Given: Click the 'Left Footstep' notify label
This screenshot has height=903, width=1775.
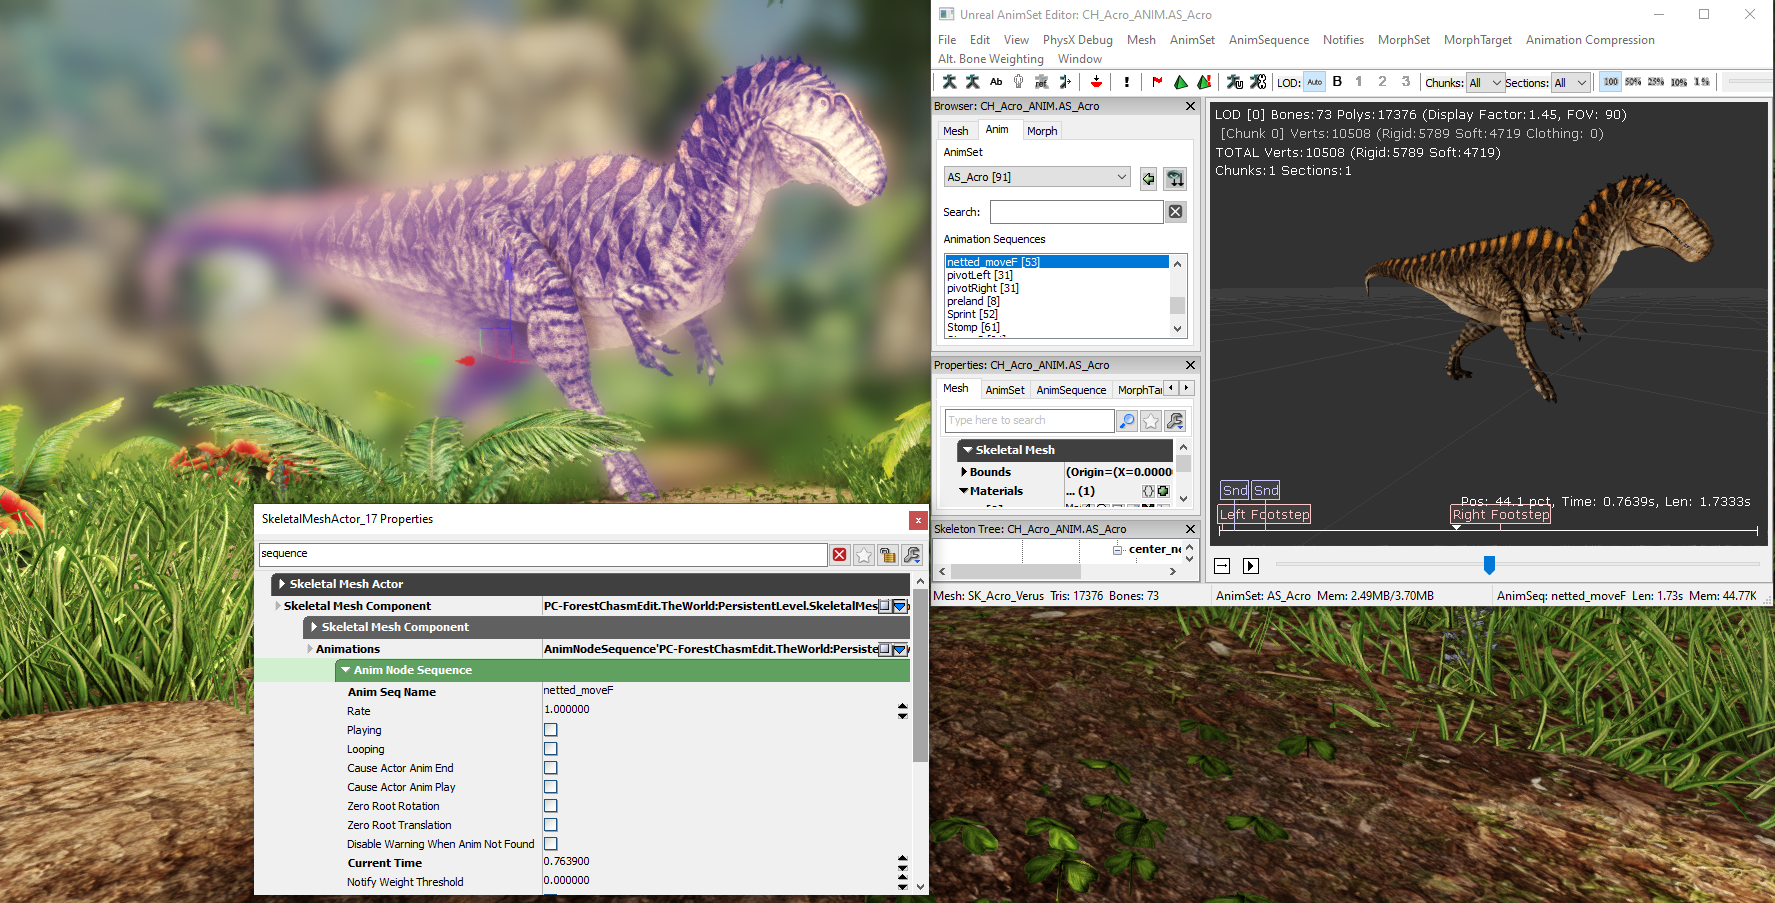Looking at the screenshot, I should 1264,515.
